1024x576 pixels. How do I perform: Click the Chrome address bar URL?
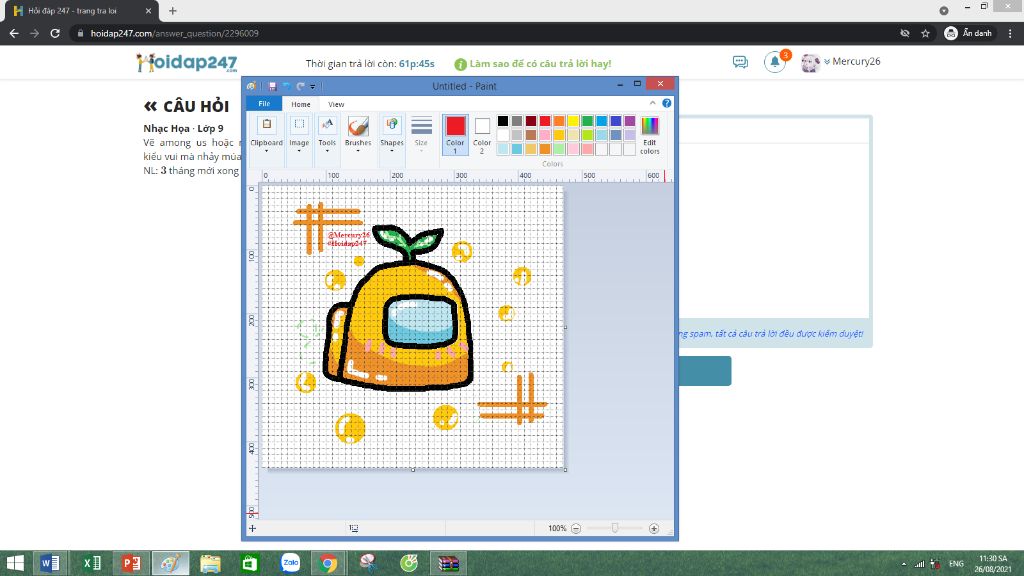[174, 33]
